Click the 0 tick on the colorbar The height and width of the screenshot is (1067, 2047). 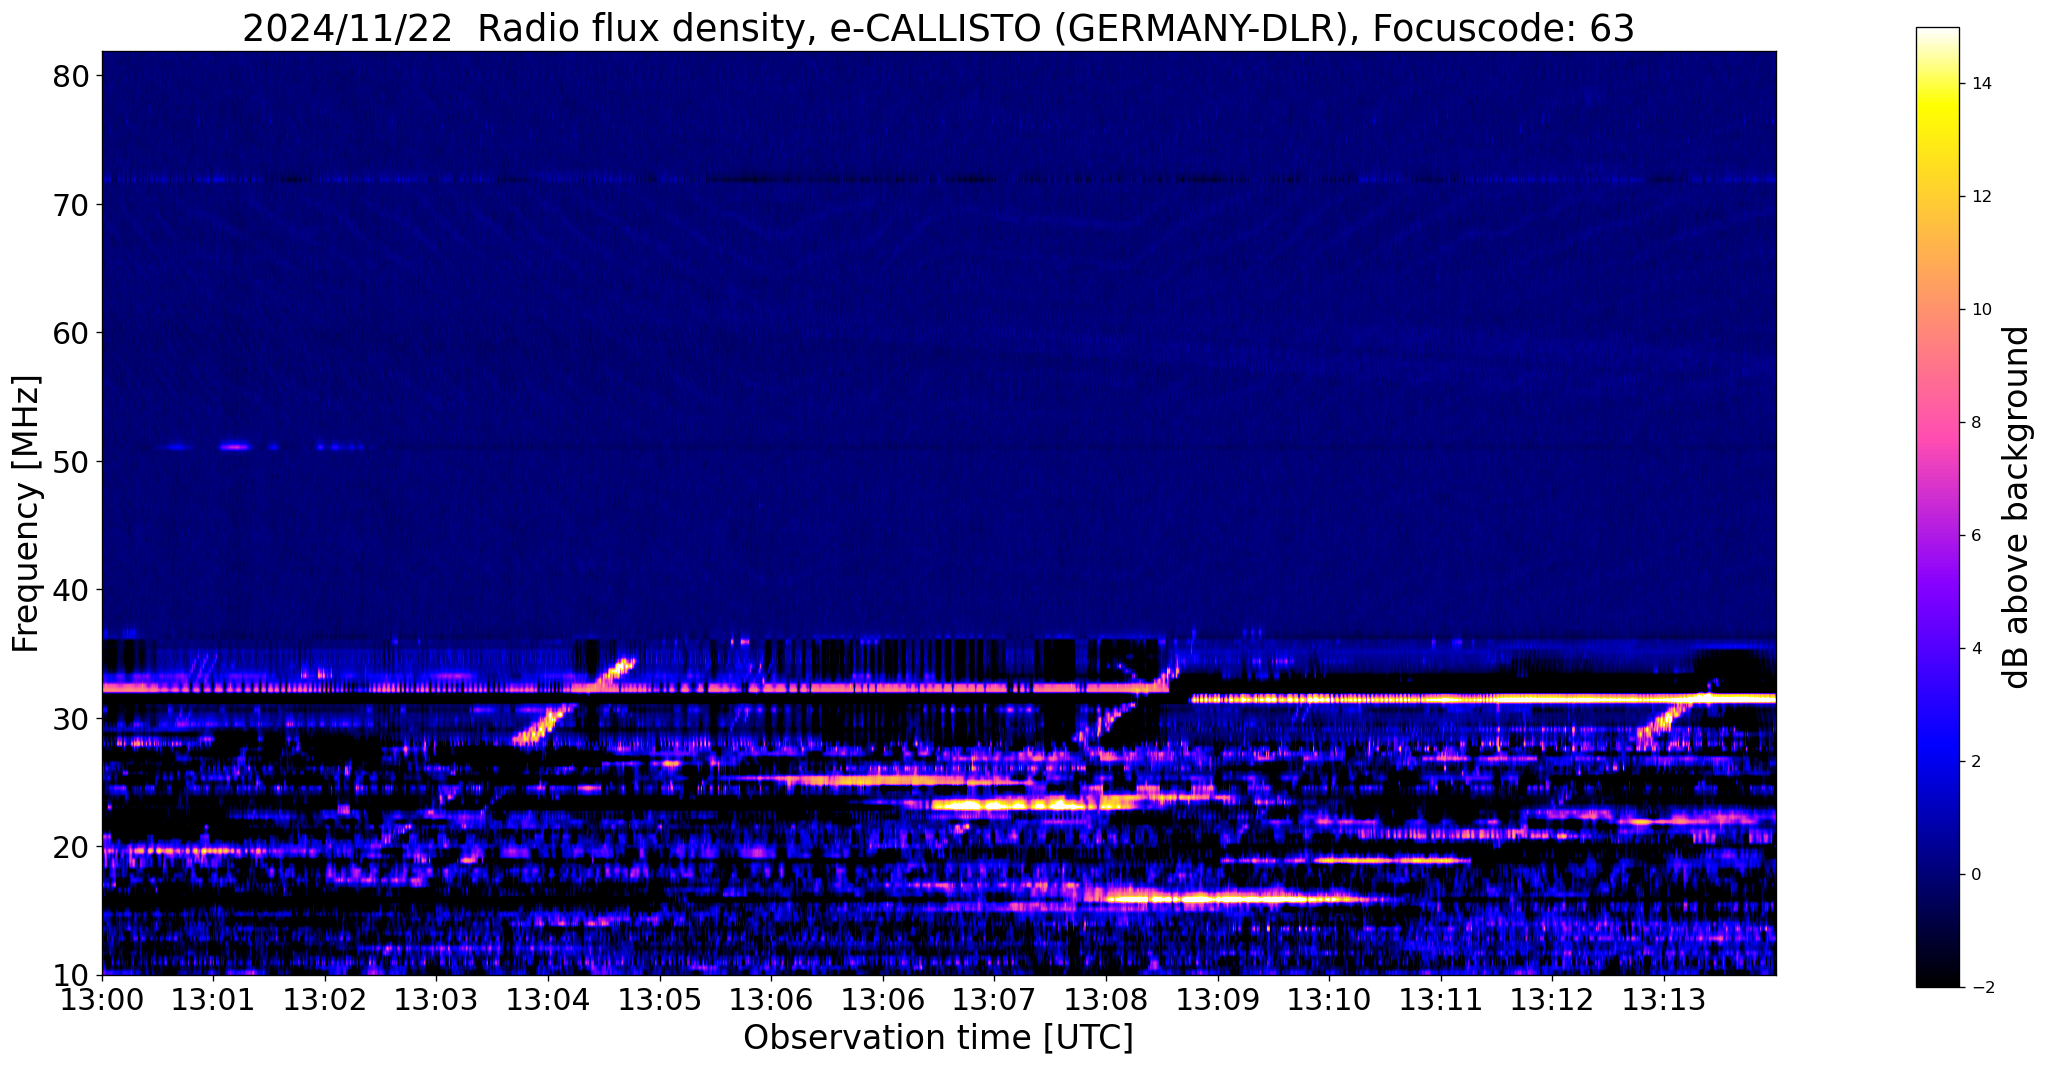(1975, 875)
